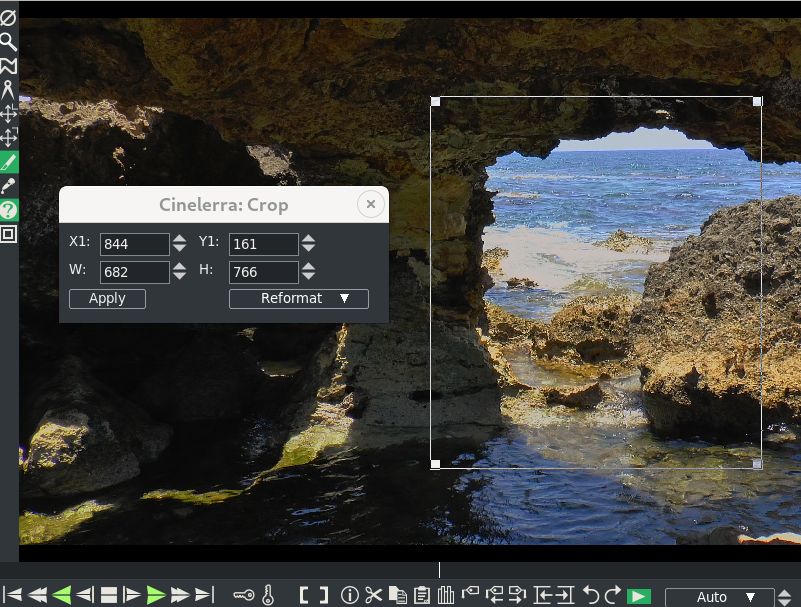Decrease the H value with down arrow
801x607 pixels.
[309, 277]
